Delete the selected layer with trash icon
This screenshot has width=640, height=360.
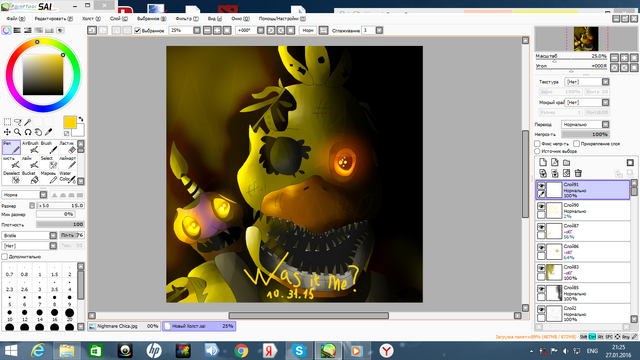pyautogui.click(x=578, y=173)
